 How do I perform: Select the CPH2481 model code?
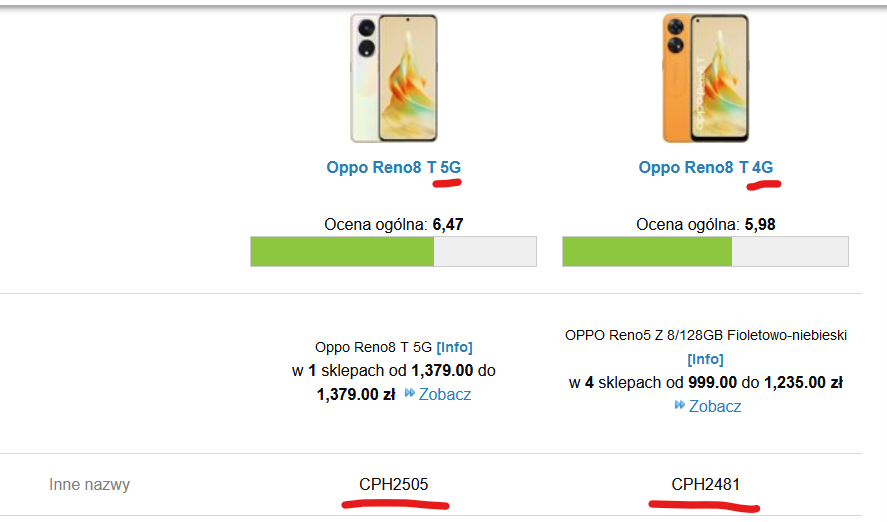[705, 485]
